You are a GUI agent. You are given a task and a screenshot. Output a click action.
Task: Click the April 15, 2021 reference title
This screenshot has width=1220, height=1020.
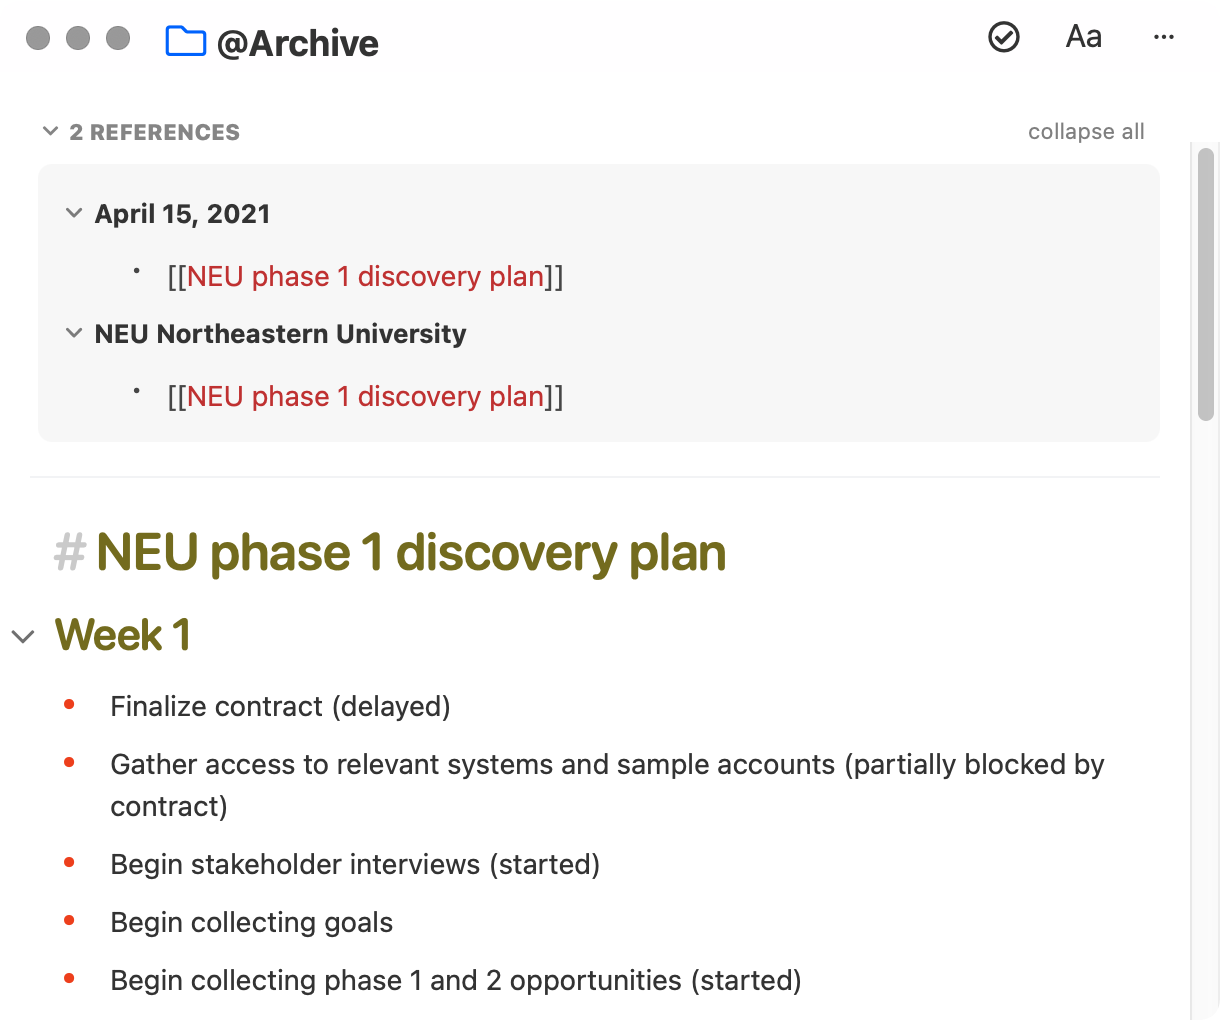(x=182, y=213)
